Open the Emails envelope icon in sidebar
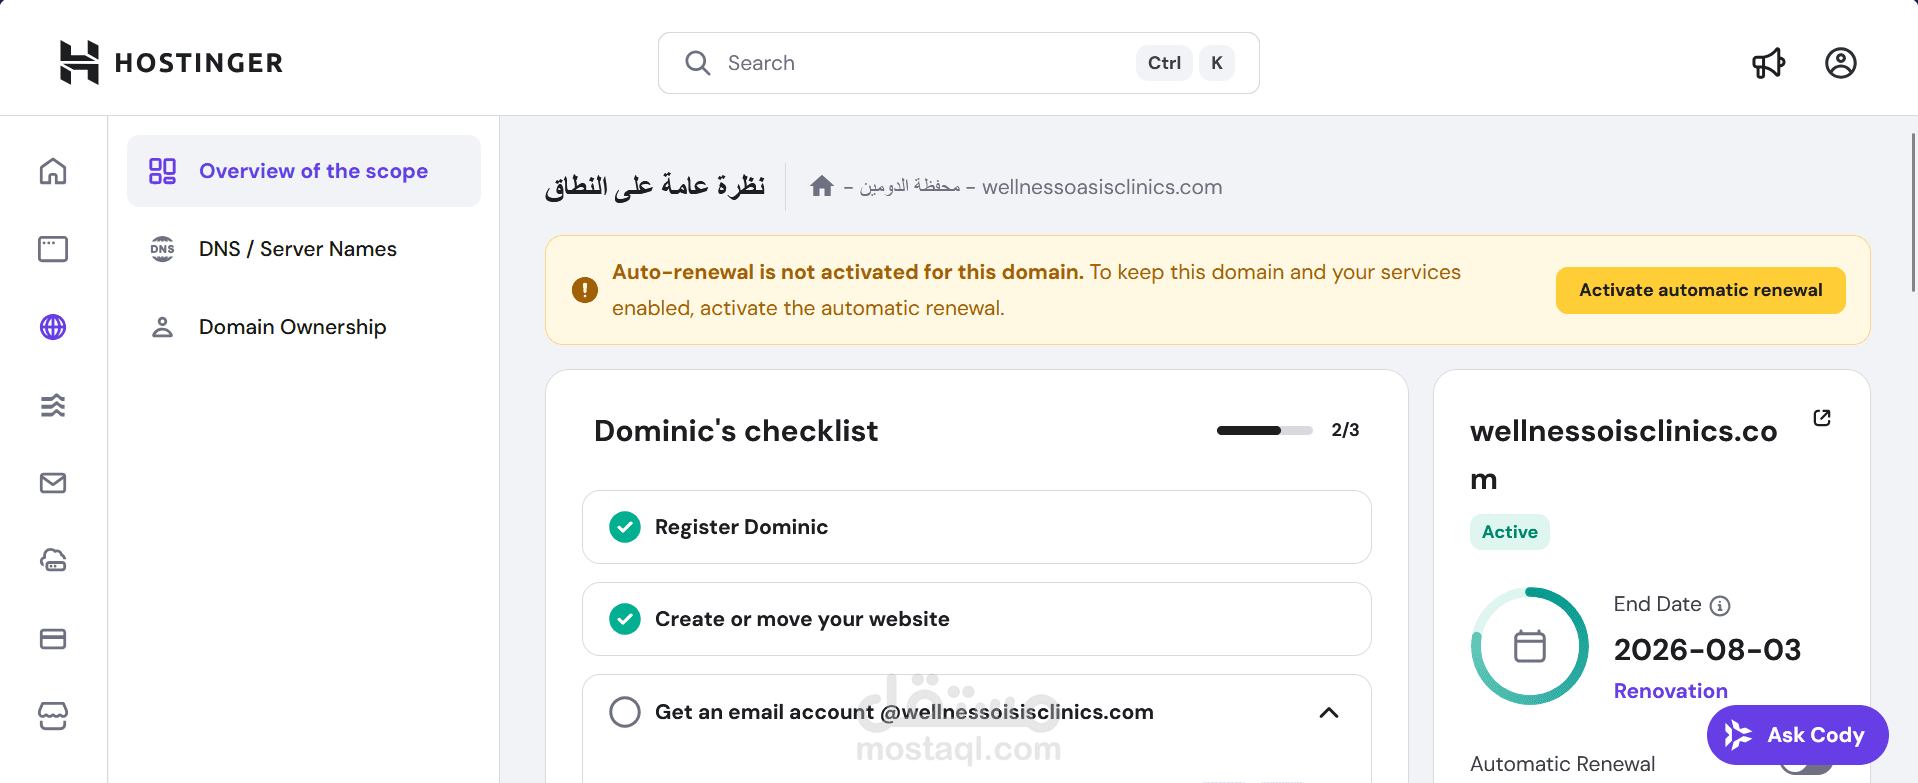Image resolution: width=1918 pixels, height=783 pixels. [53, 483]
